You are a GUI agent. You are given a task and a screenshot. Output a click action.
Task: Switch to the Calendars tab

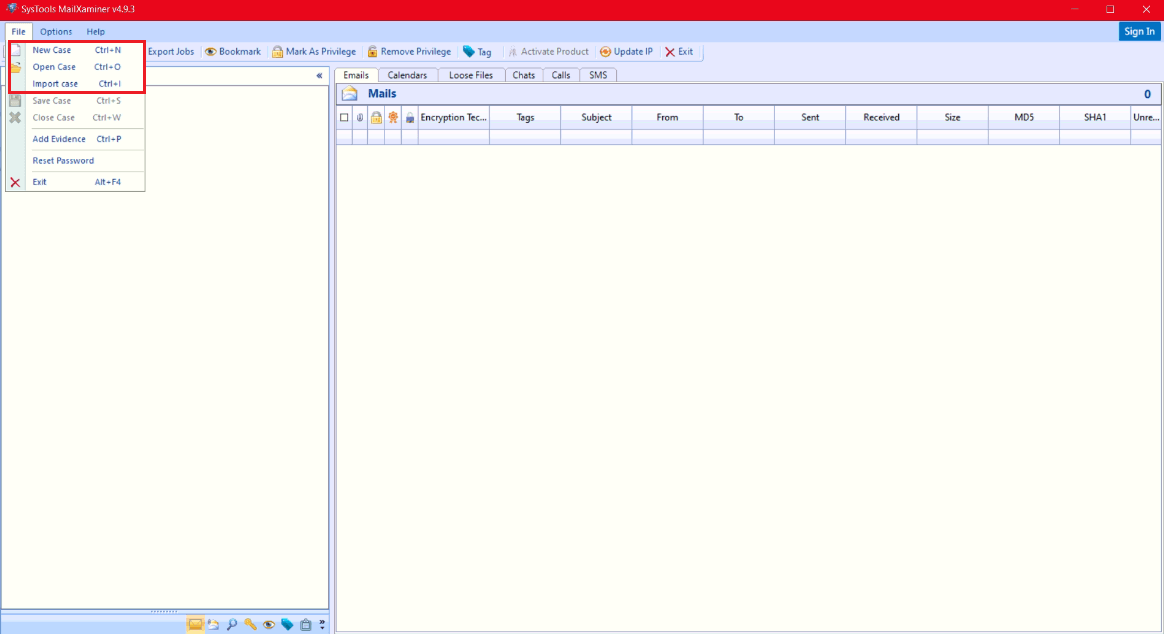pyautogui.click(x=408, y=75)
